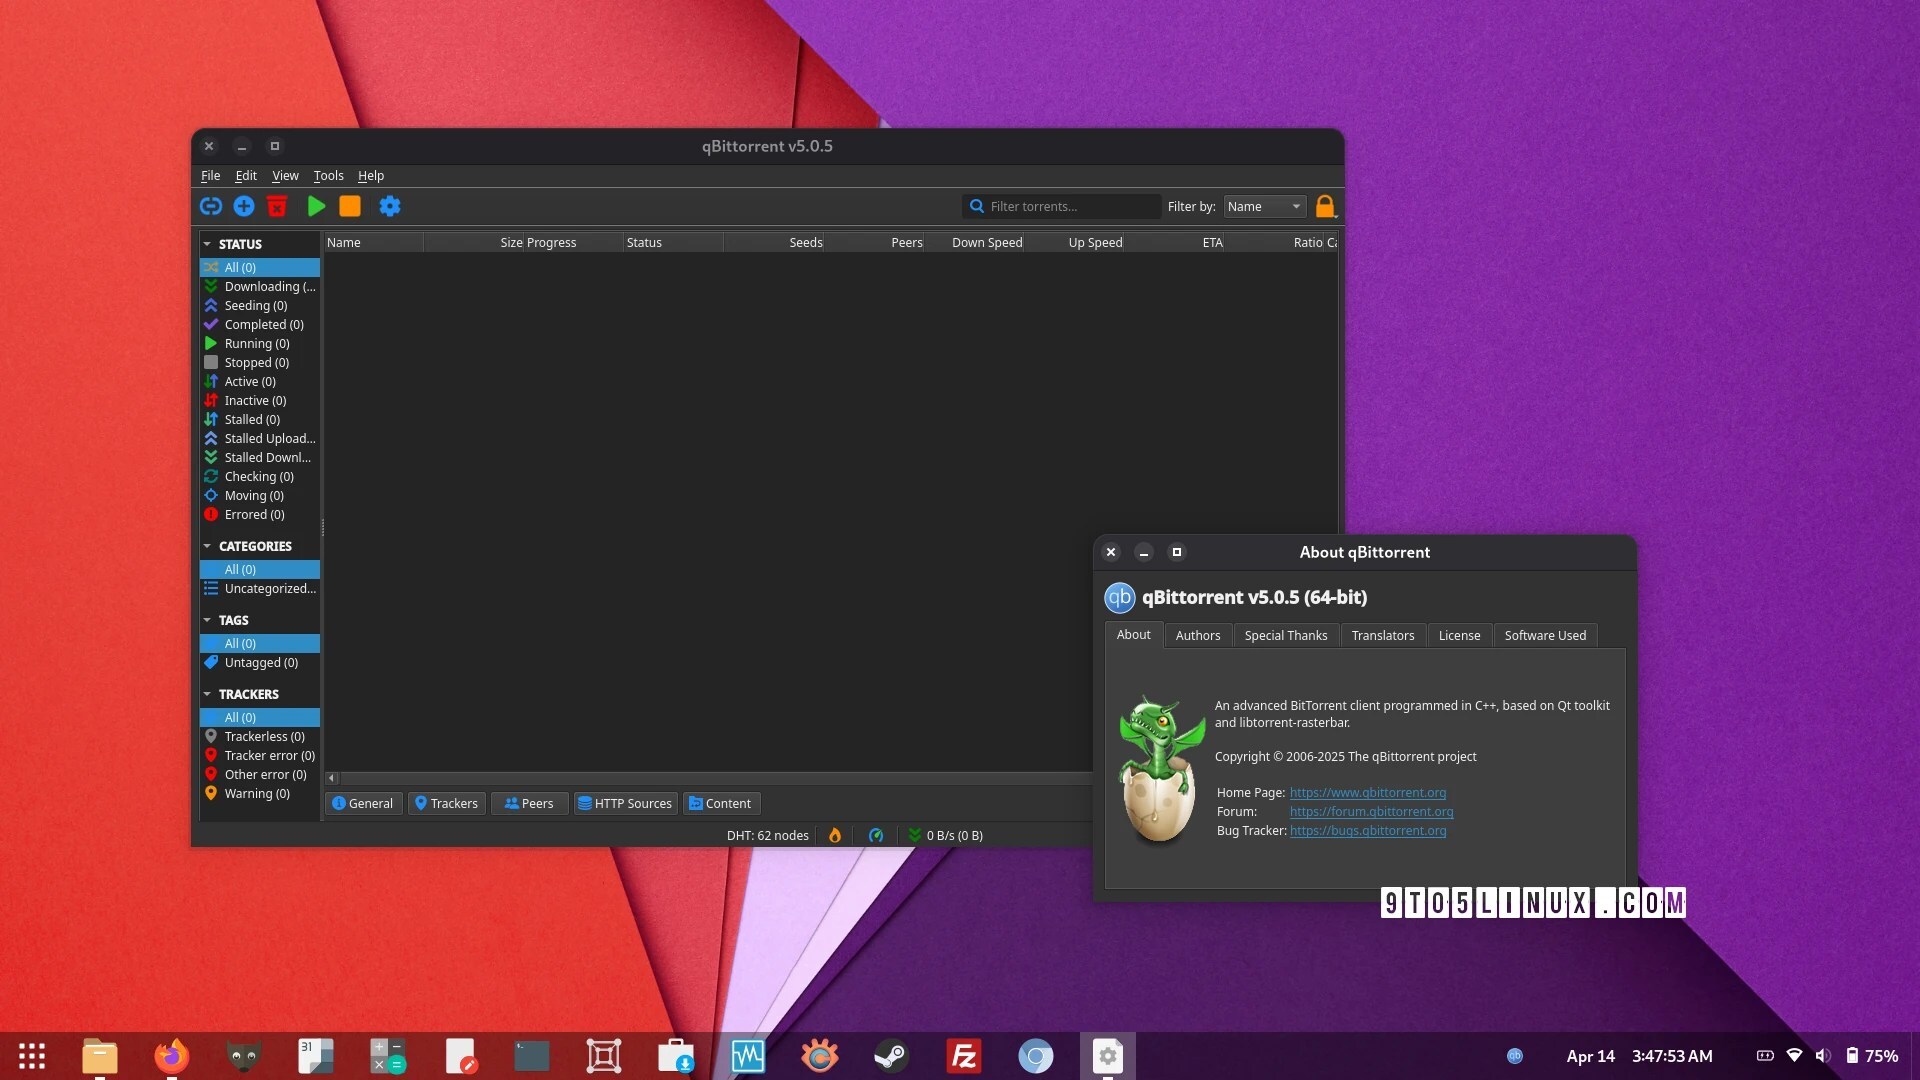The height and width of the screenshot is (1080, 1920).
Task: Select the Completed (0) status filter
Action: point(260,324)
